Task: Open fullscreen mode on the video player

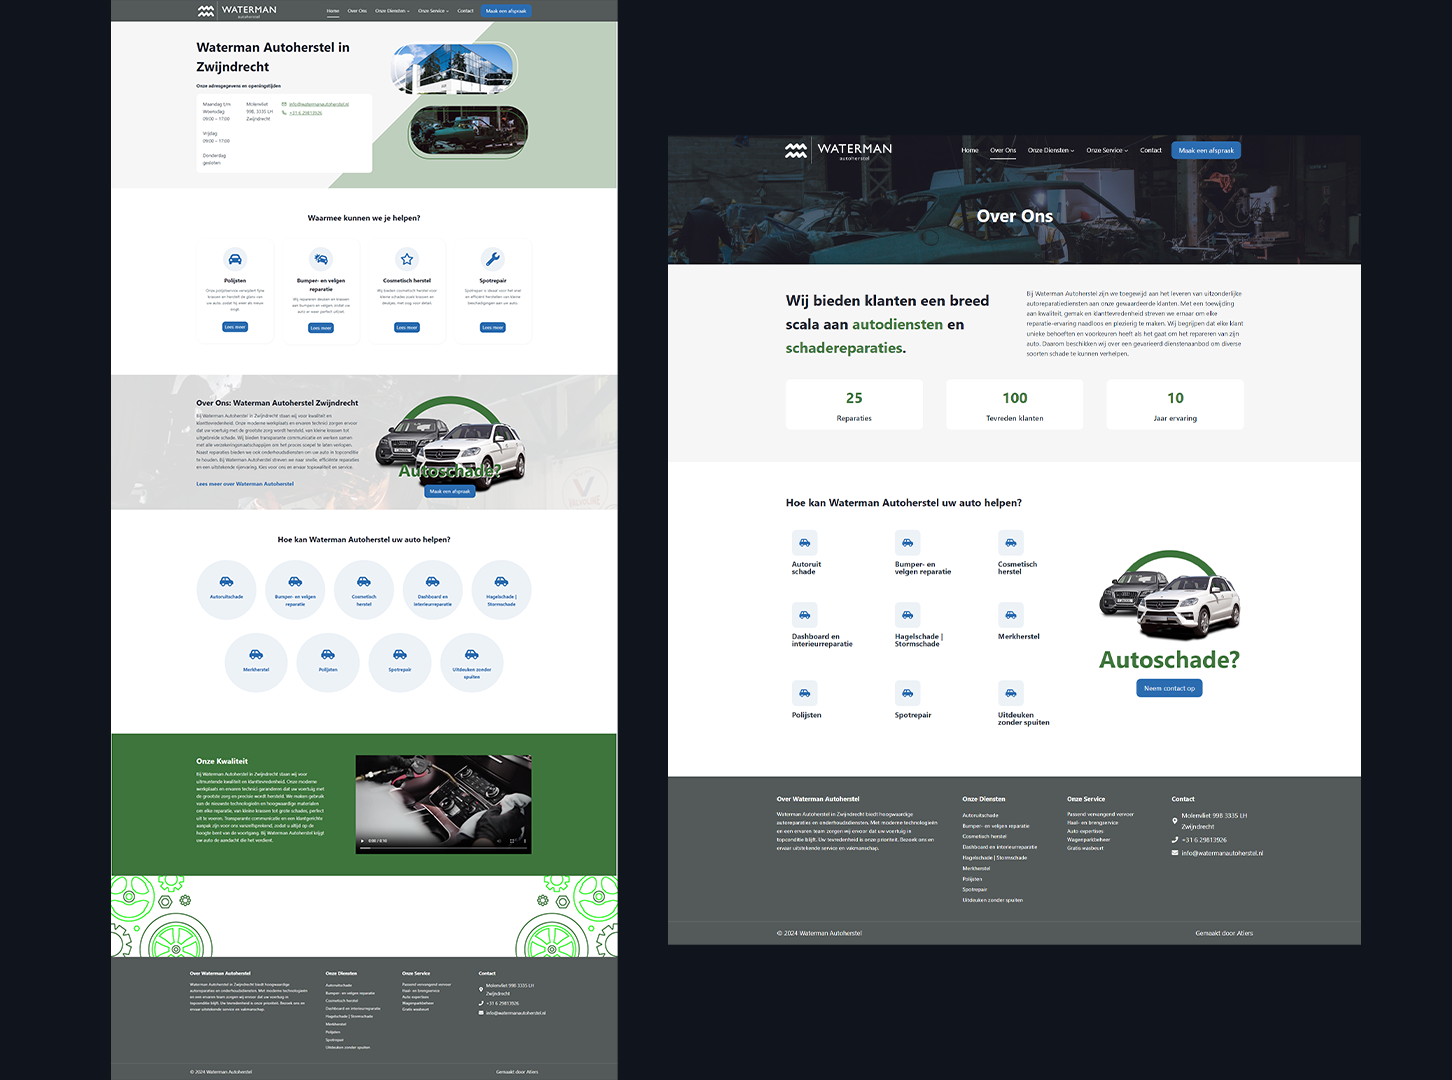Action: [513, 841]
